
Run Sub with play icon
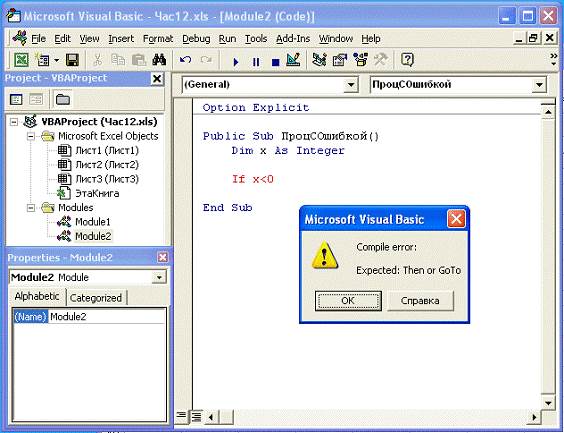coord(236,62)
